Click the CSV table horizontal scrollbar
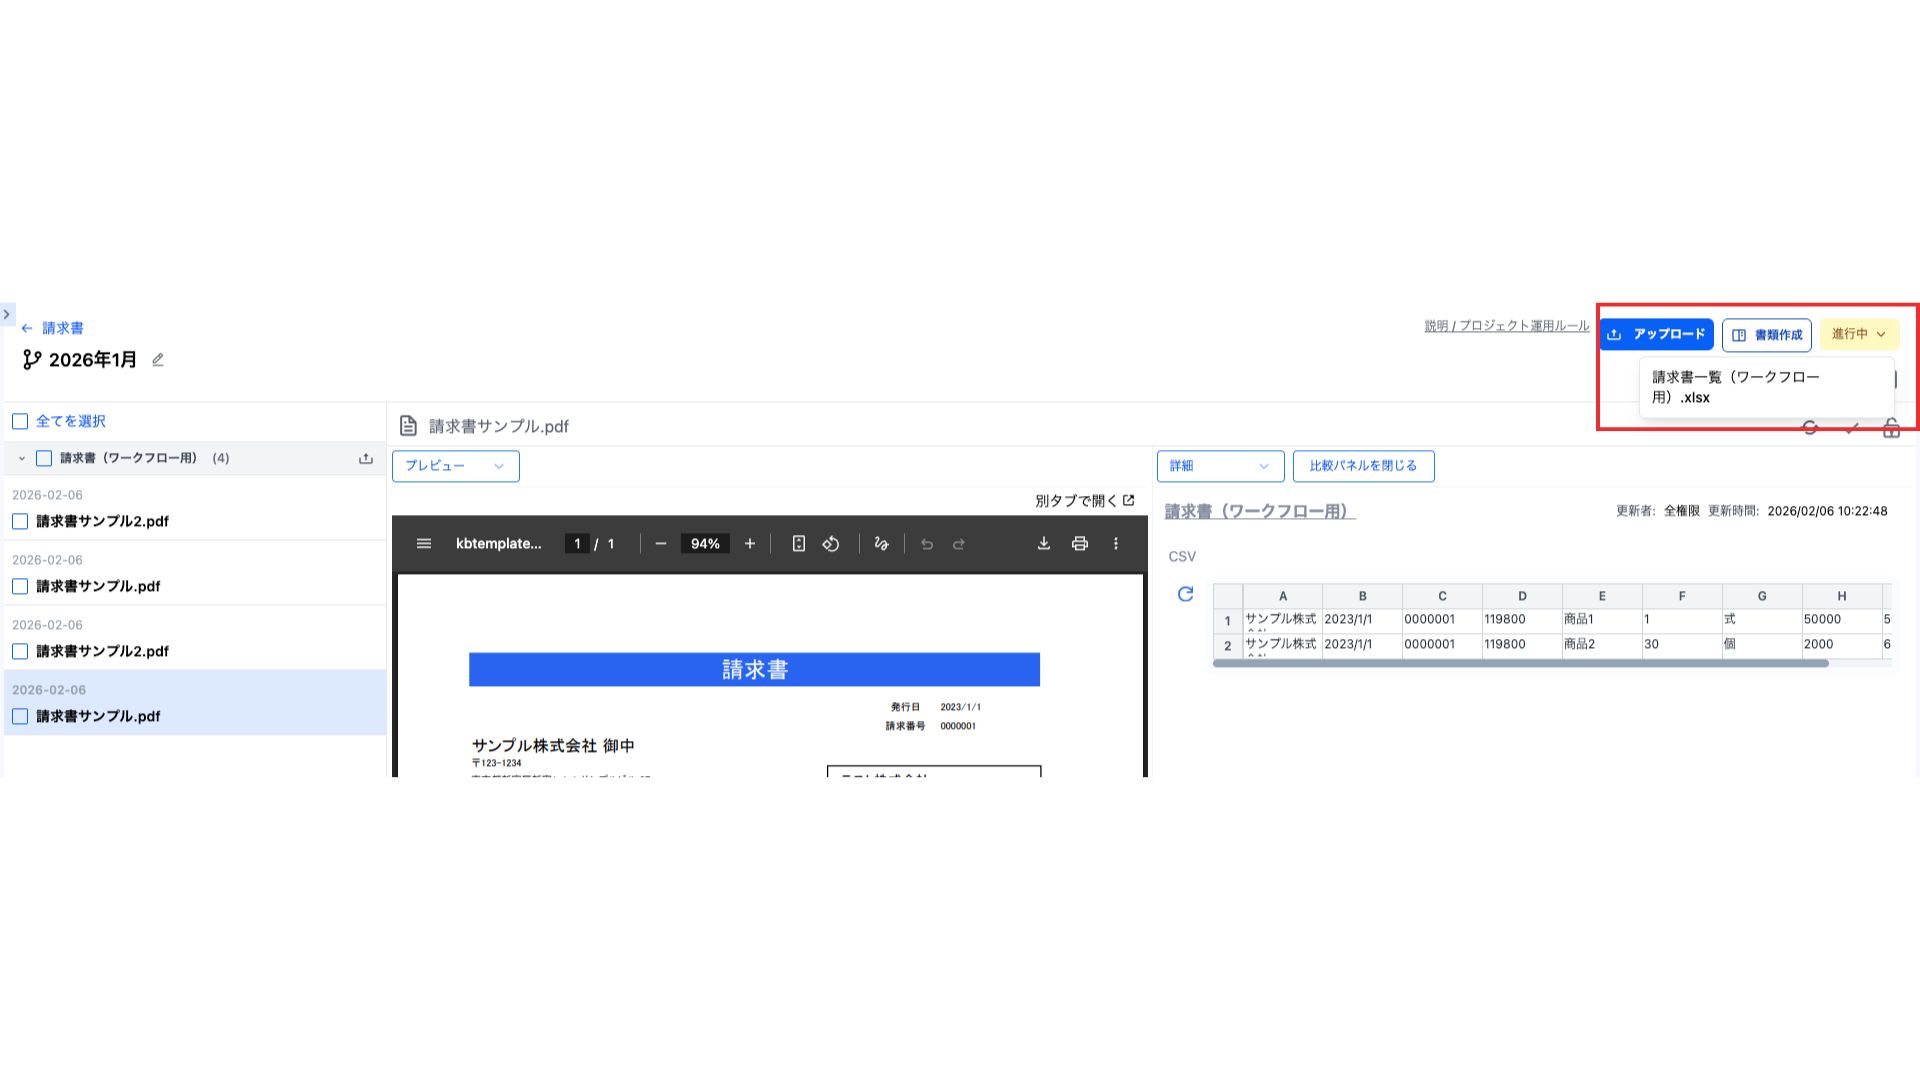This screenshot has height=1080, width=1920. click(x=1520, y=663)
